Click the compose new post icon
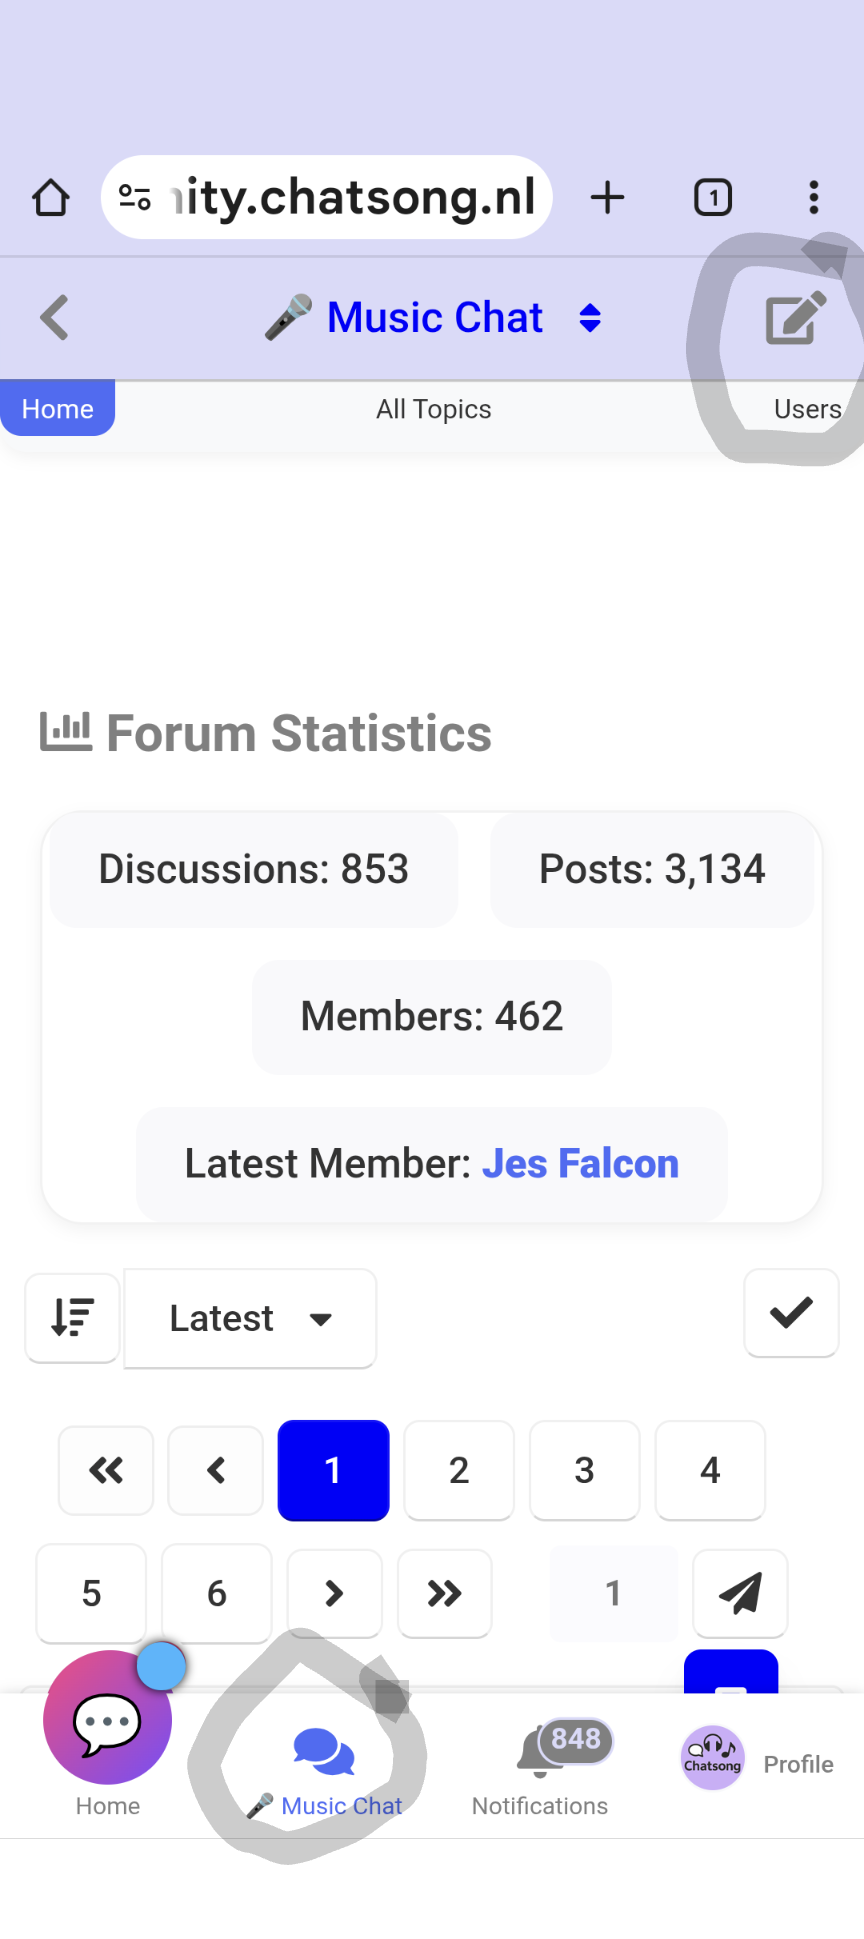 click(x=795, y=318)
